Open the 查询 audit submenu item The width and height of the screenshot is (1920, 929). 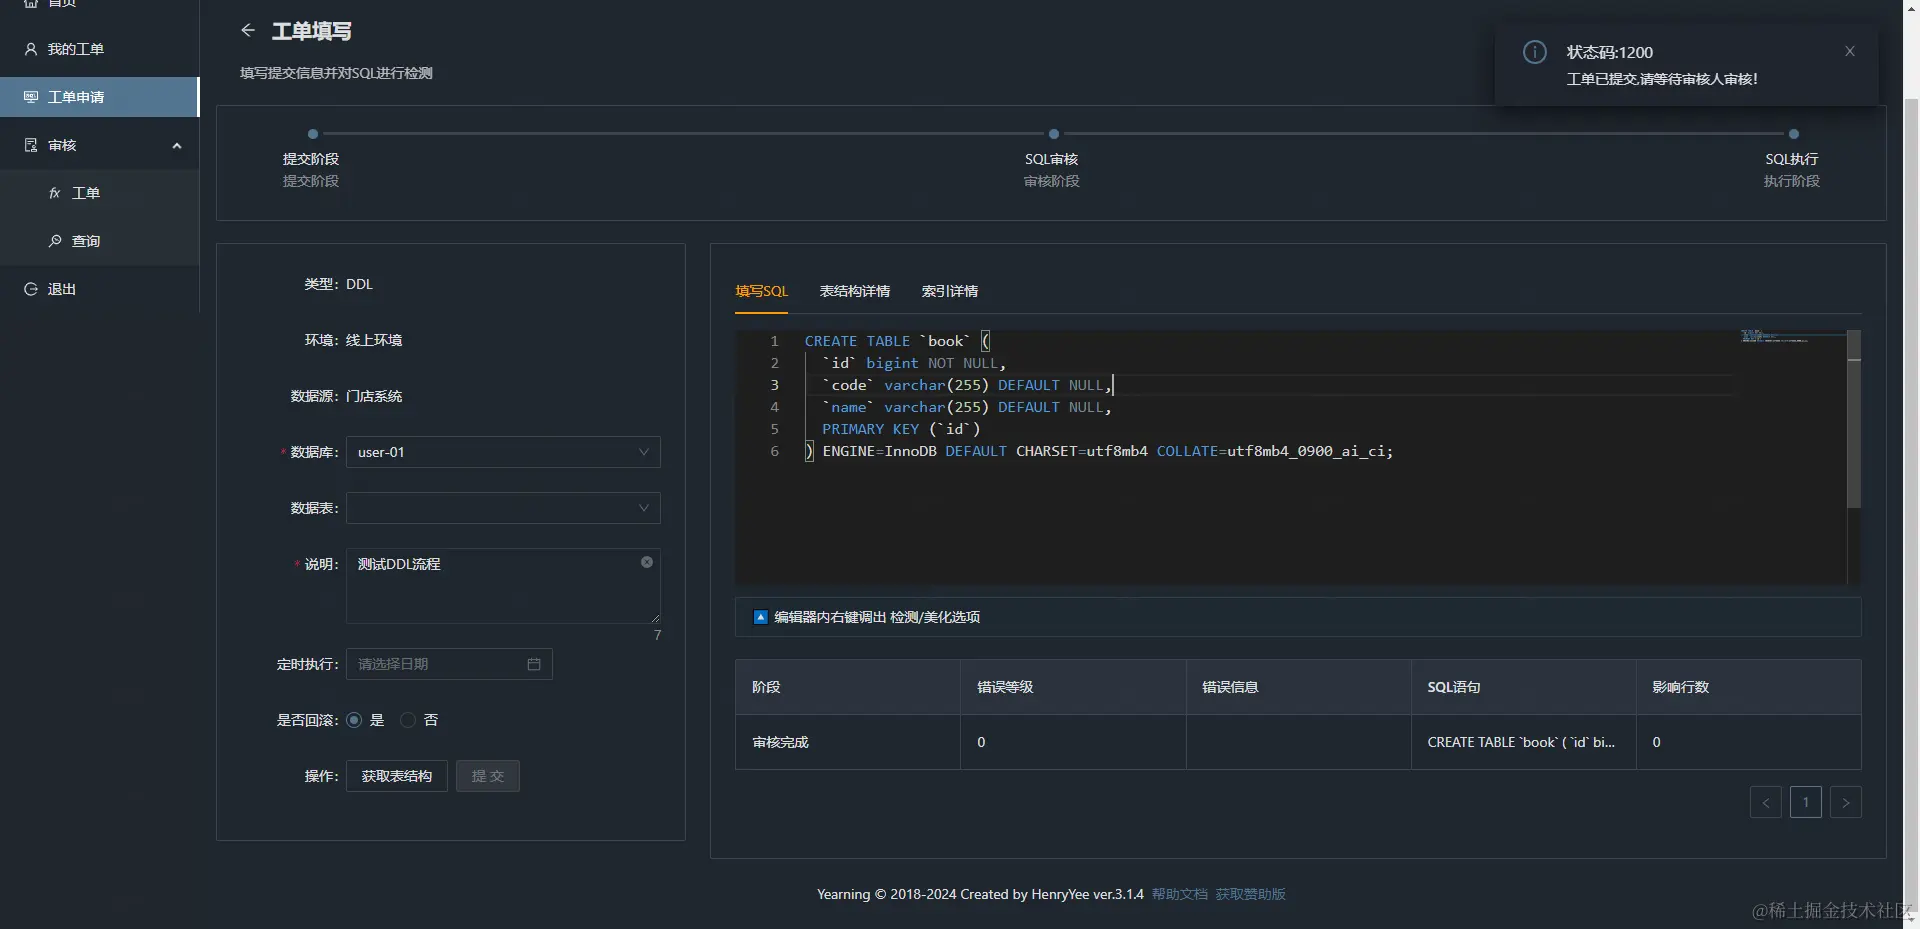(x=100, y=241)
